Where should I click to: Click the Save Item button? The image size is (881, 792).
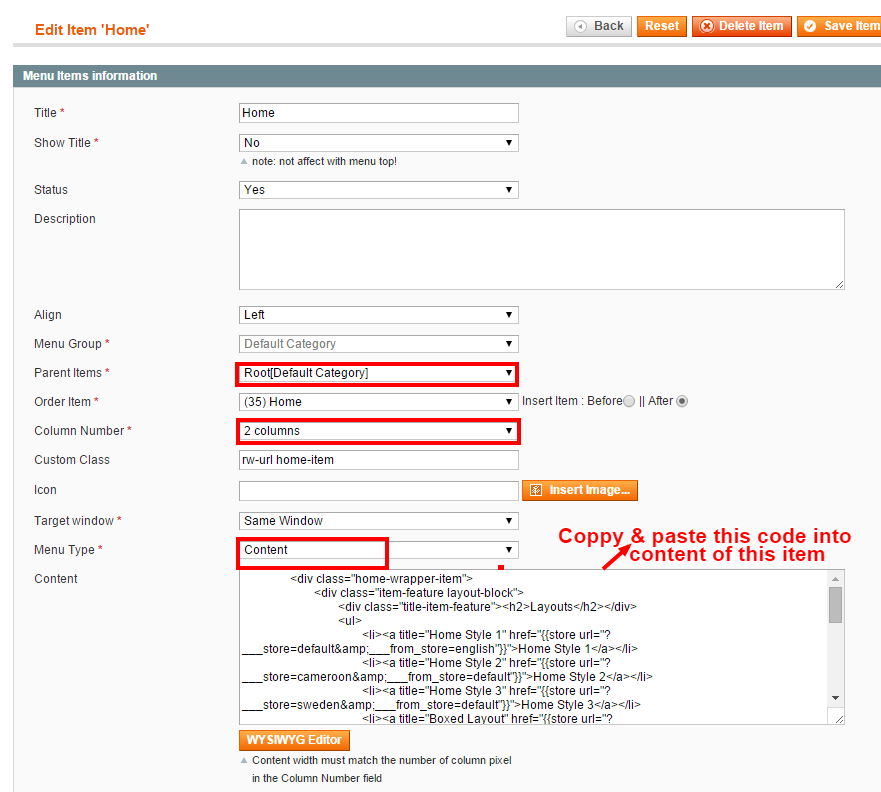pos(839,26)
